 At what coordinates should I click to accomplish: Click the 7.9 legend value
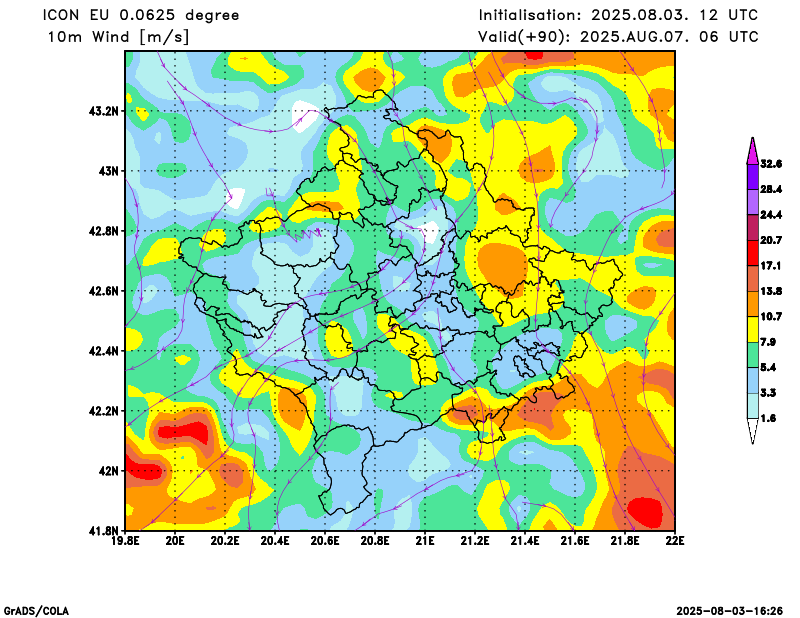(768, 342)
